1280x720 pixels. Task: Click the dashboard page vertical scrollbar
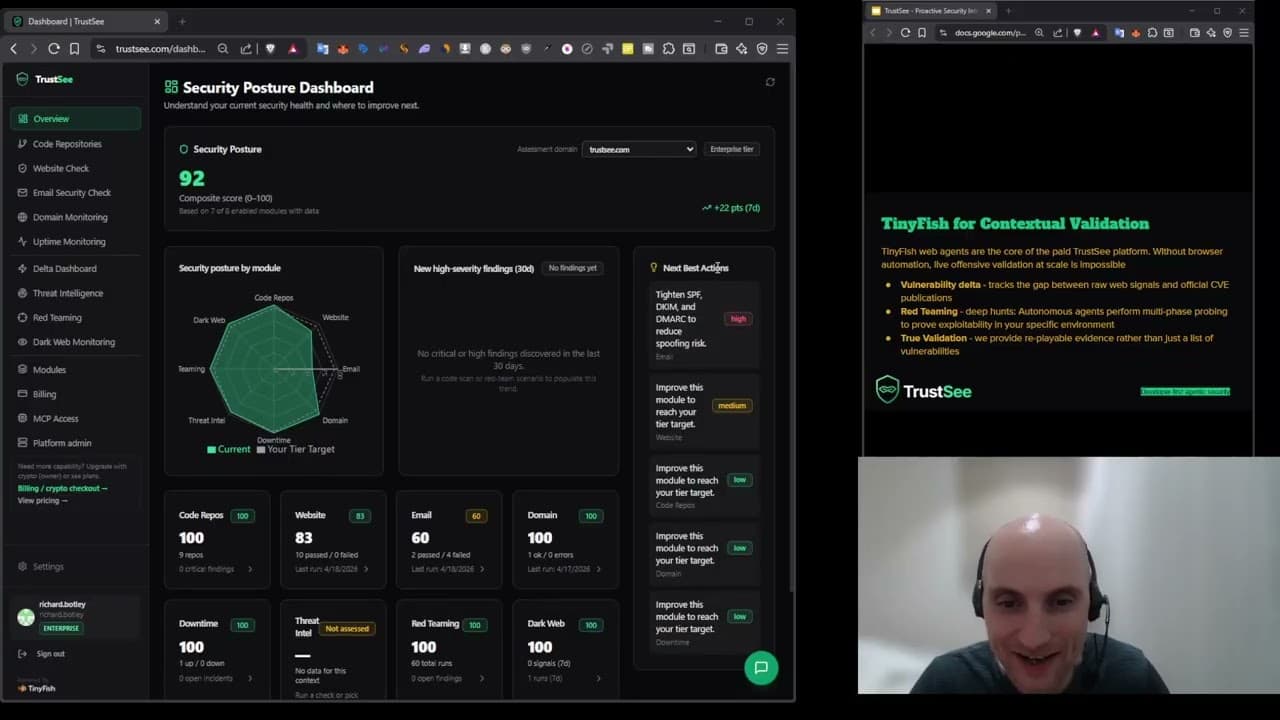[792, 330]
